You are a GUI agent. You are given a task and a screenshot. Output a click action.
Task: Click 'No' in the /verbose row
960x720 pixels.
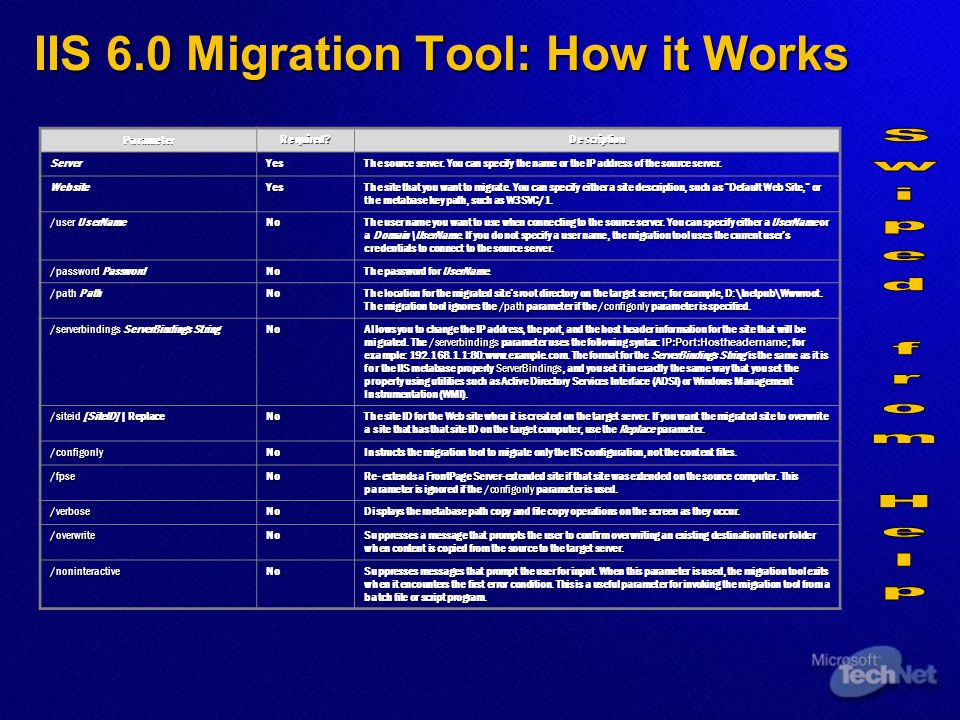(x=273, y=511)
